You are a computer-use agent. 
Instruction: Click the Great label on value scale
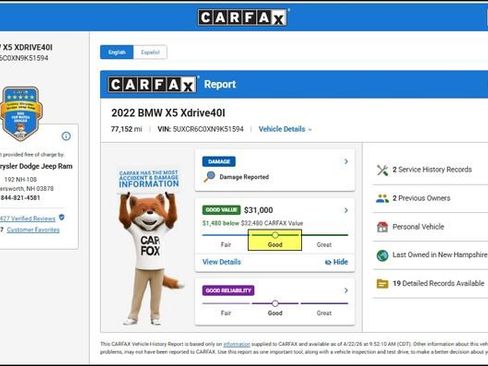324,245
